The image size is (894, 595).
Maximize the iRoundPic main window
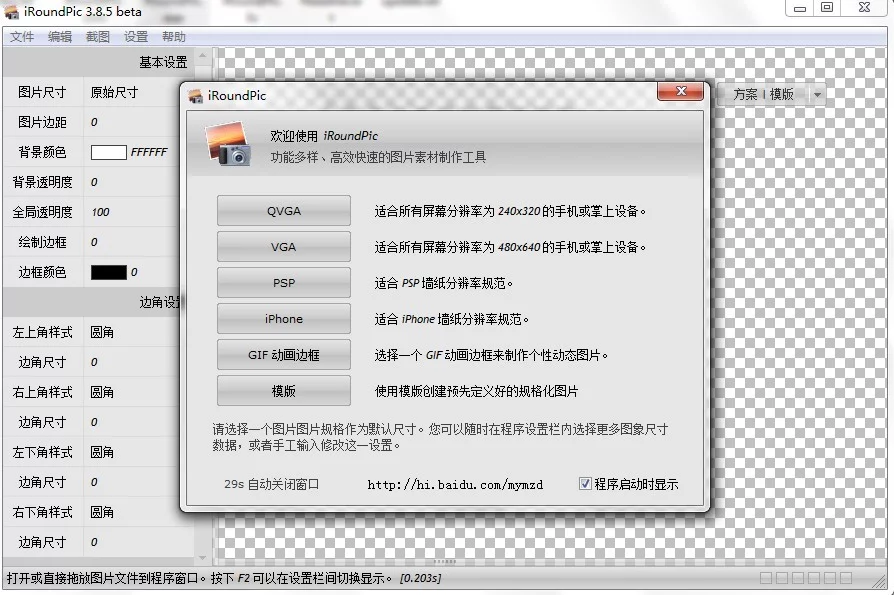point(827,8)
